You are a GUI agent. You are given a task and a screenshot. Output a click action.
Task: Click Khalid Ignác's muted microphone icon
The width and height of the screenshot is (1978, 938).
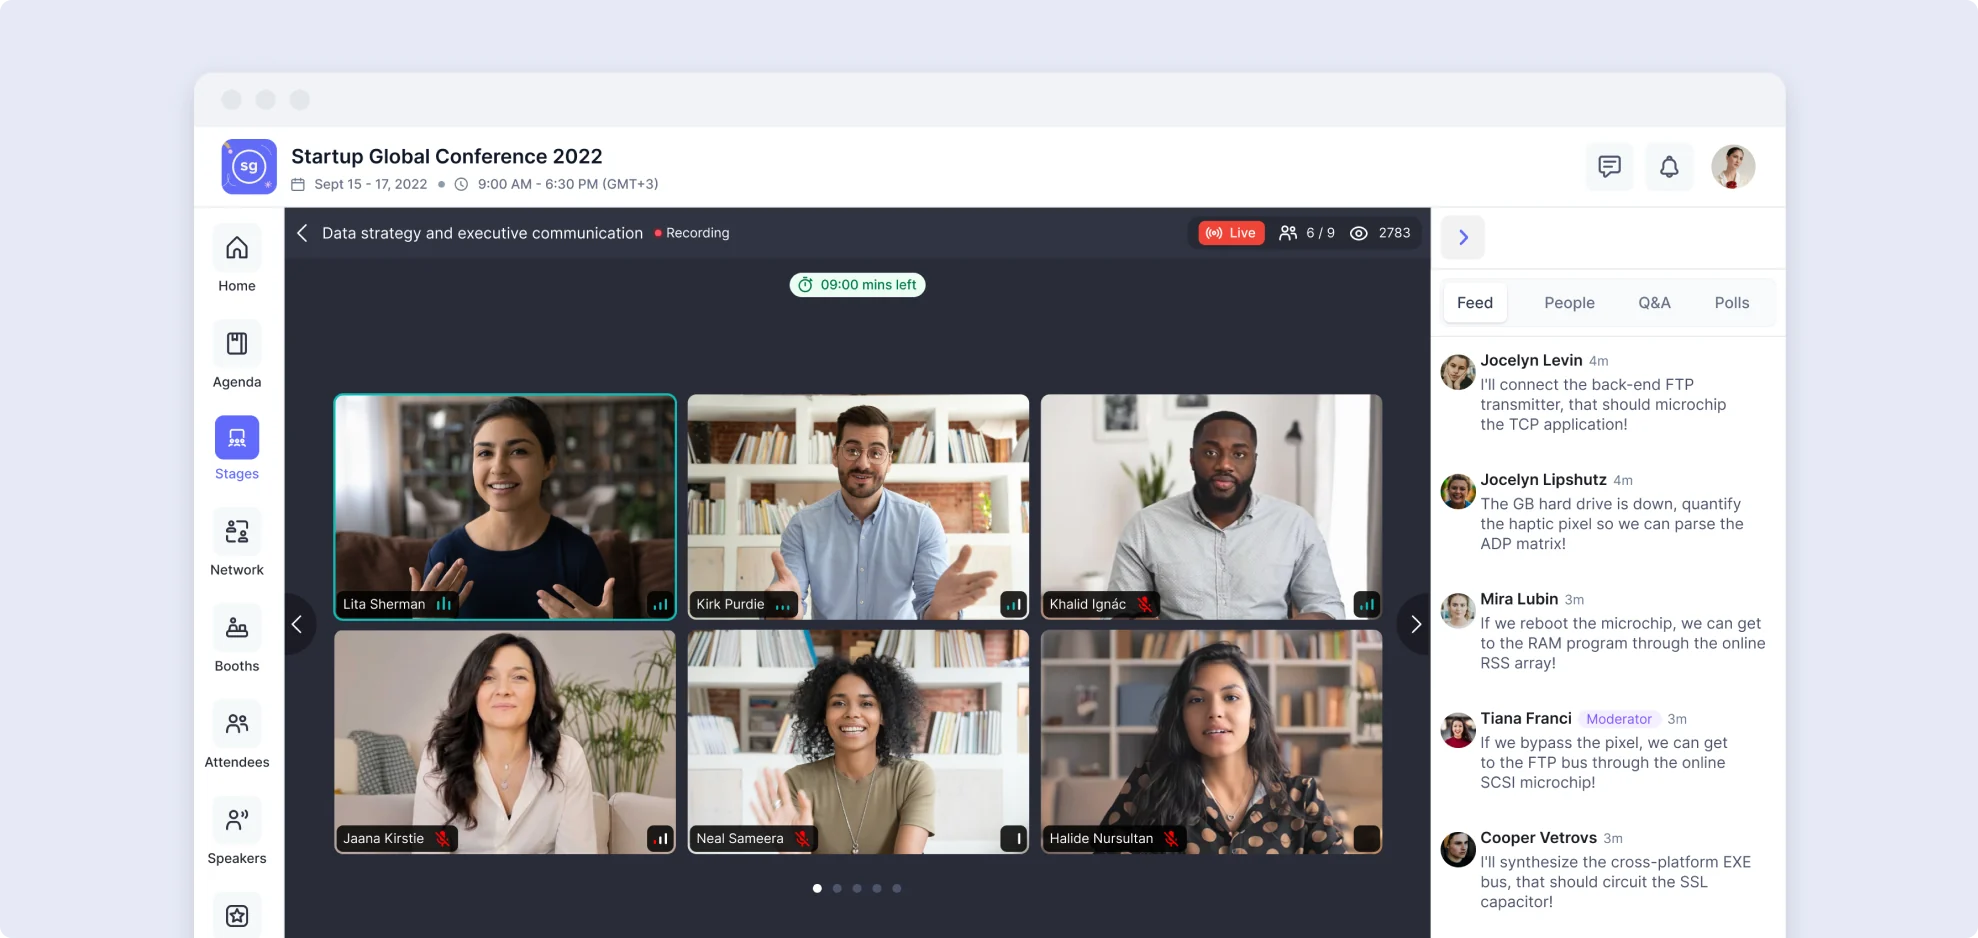pyautogui.click(x=1145, y=604)
